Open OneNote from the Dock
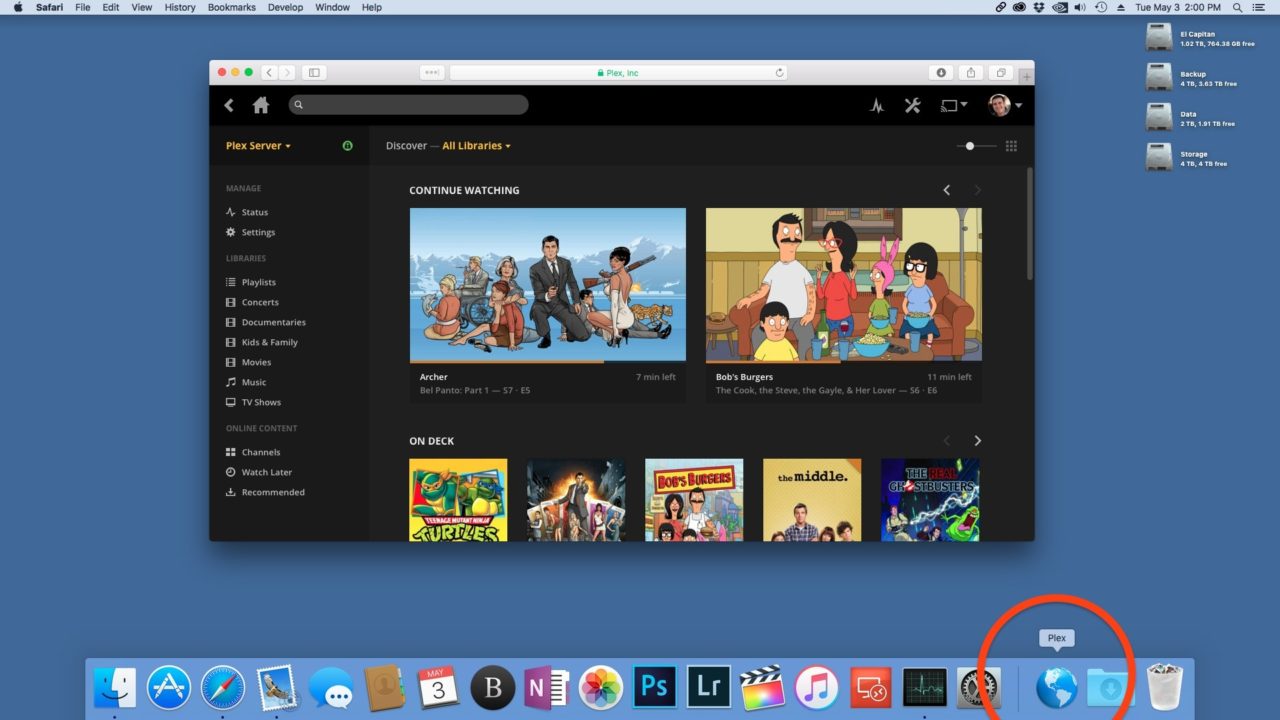1280x720 pixels. click(547, 688)
